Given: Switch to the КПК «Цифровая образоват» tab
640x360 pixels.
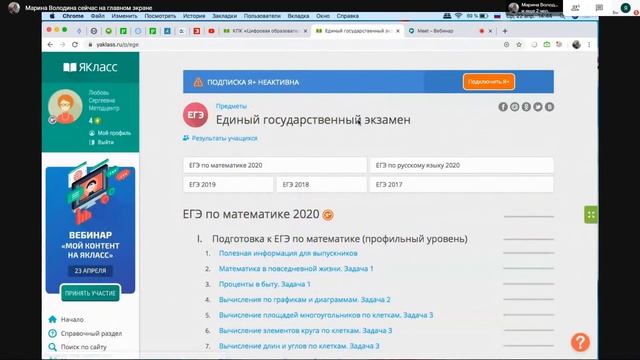Looking at the screenshot, I should (x=265, y=31).
